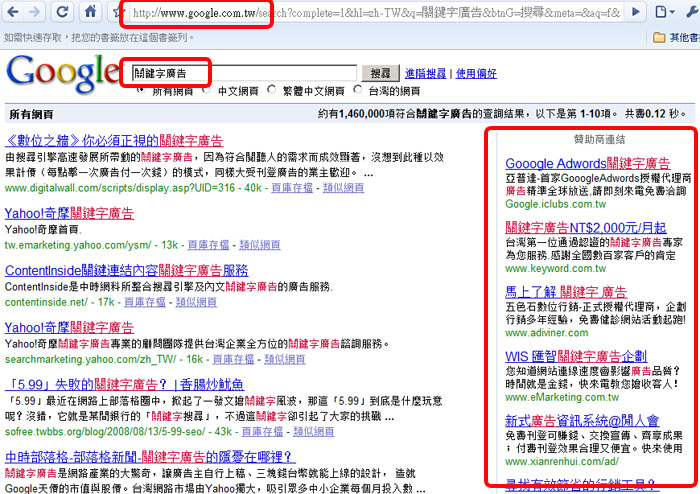
Task: Open similar pages for searchmarketing.yahoo.com result
Action: pyautogui.click(x=284, y=359)
